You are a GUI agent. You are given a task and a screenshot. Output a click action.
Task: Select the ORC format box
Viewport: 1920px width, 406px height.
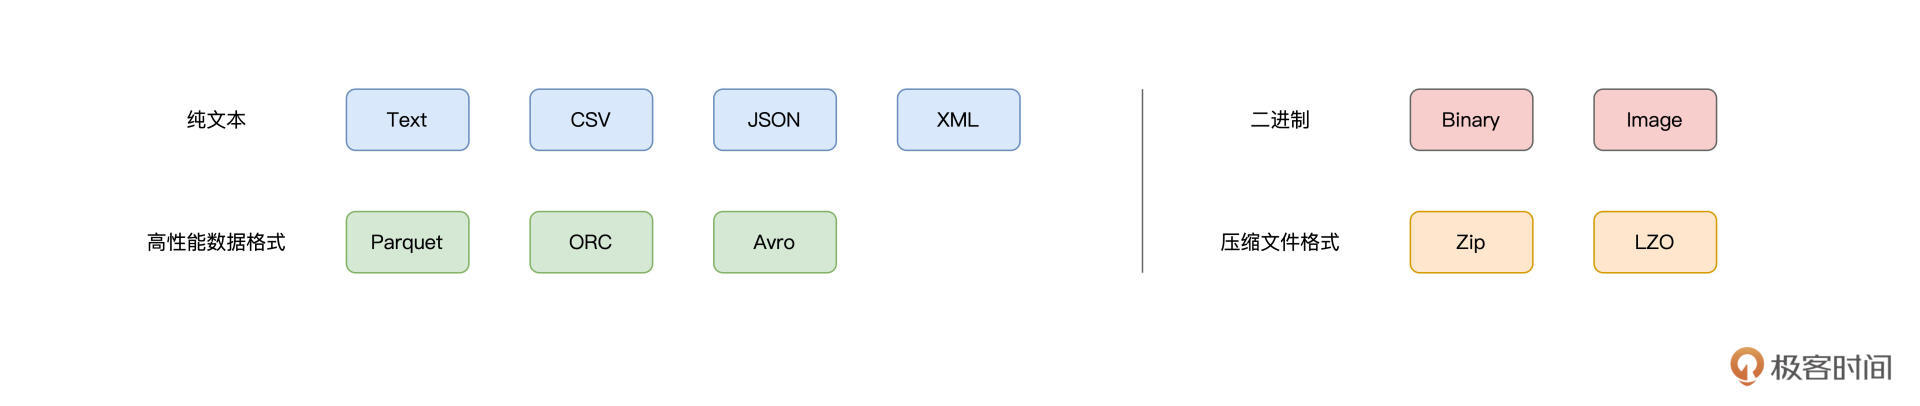591,242
